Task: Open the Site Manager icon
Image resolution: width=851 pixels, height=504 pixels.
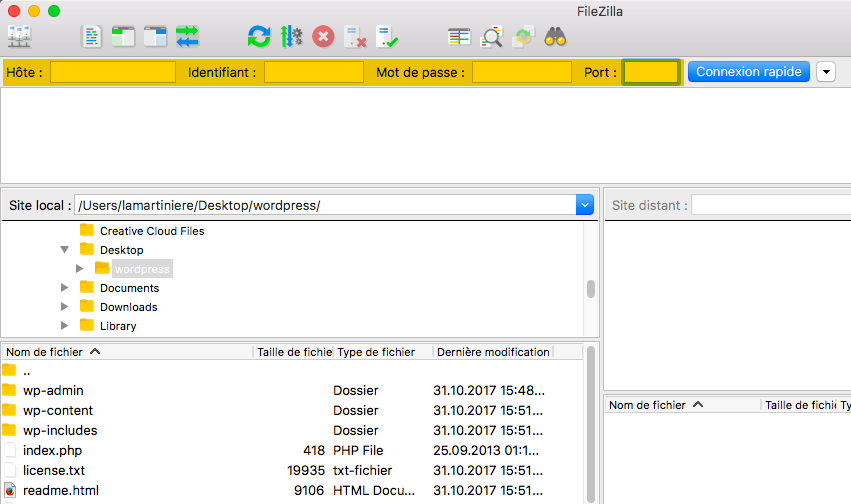Action: pyautogui.click(x=19, y=37)
